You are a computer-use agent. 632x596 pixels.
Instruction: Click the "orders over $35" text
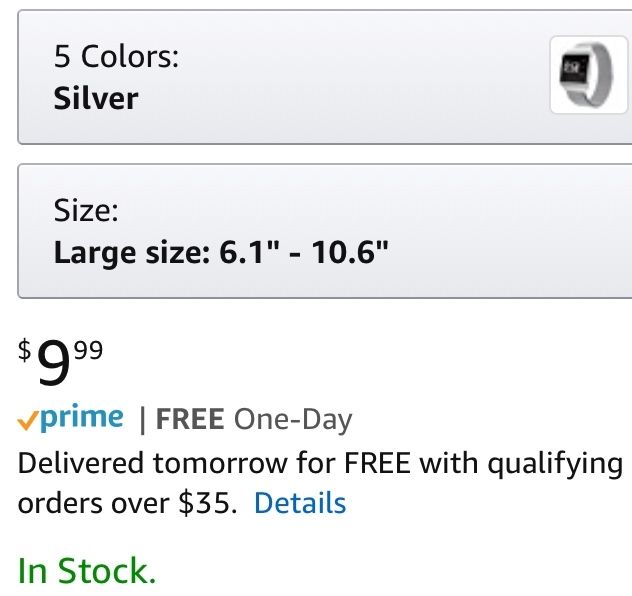[x=127, y=503]
